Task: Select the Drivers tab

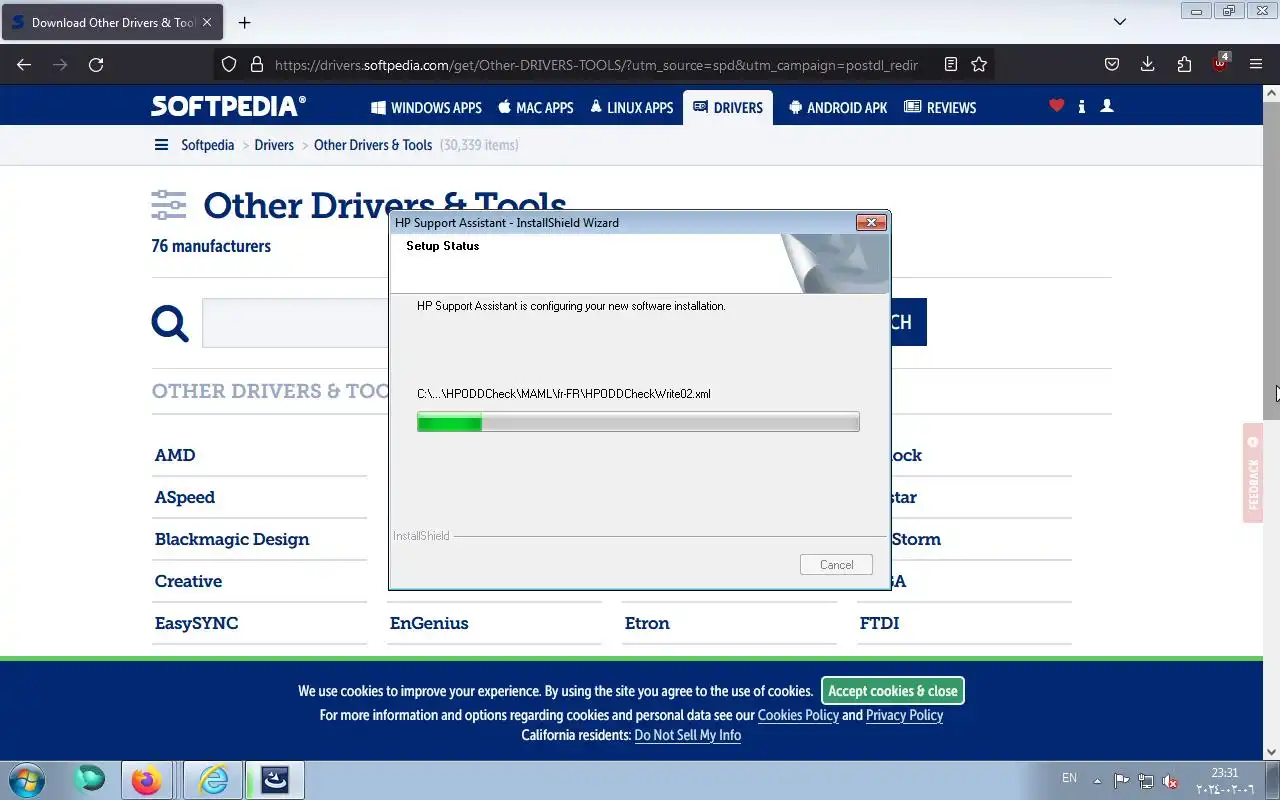Action: [x=727, y=107]
